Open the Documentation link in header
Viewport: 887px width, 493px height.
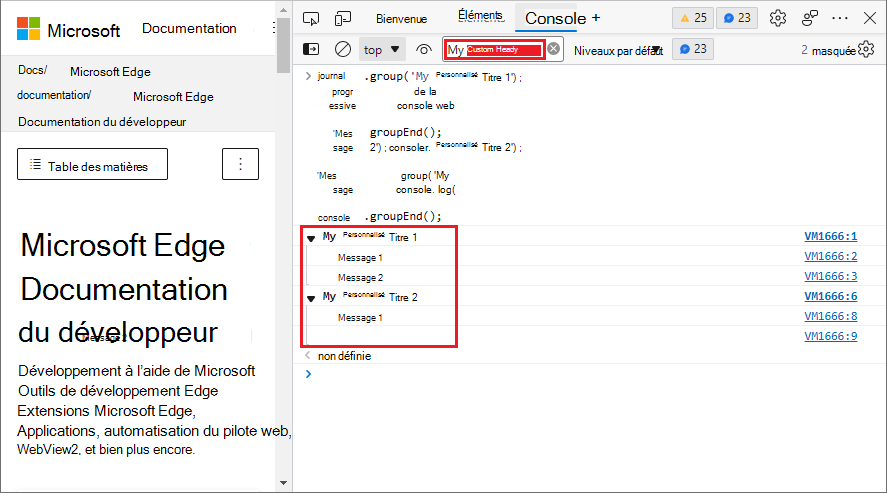(x=189, y=28)
